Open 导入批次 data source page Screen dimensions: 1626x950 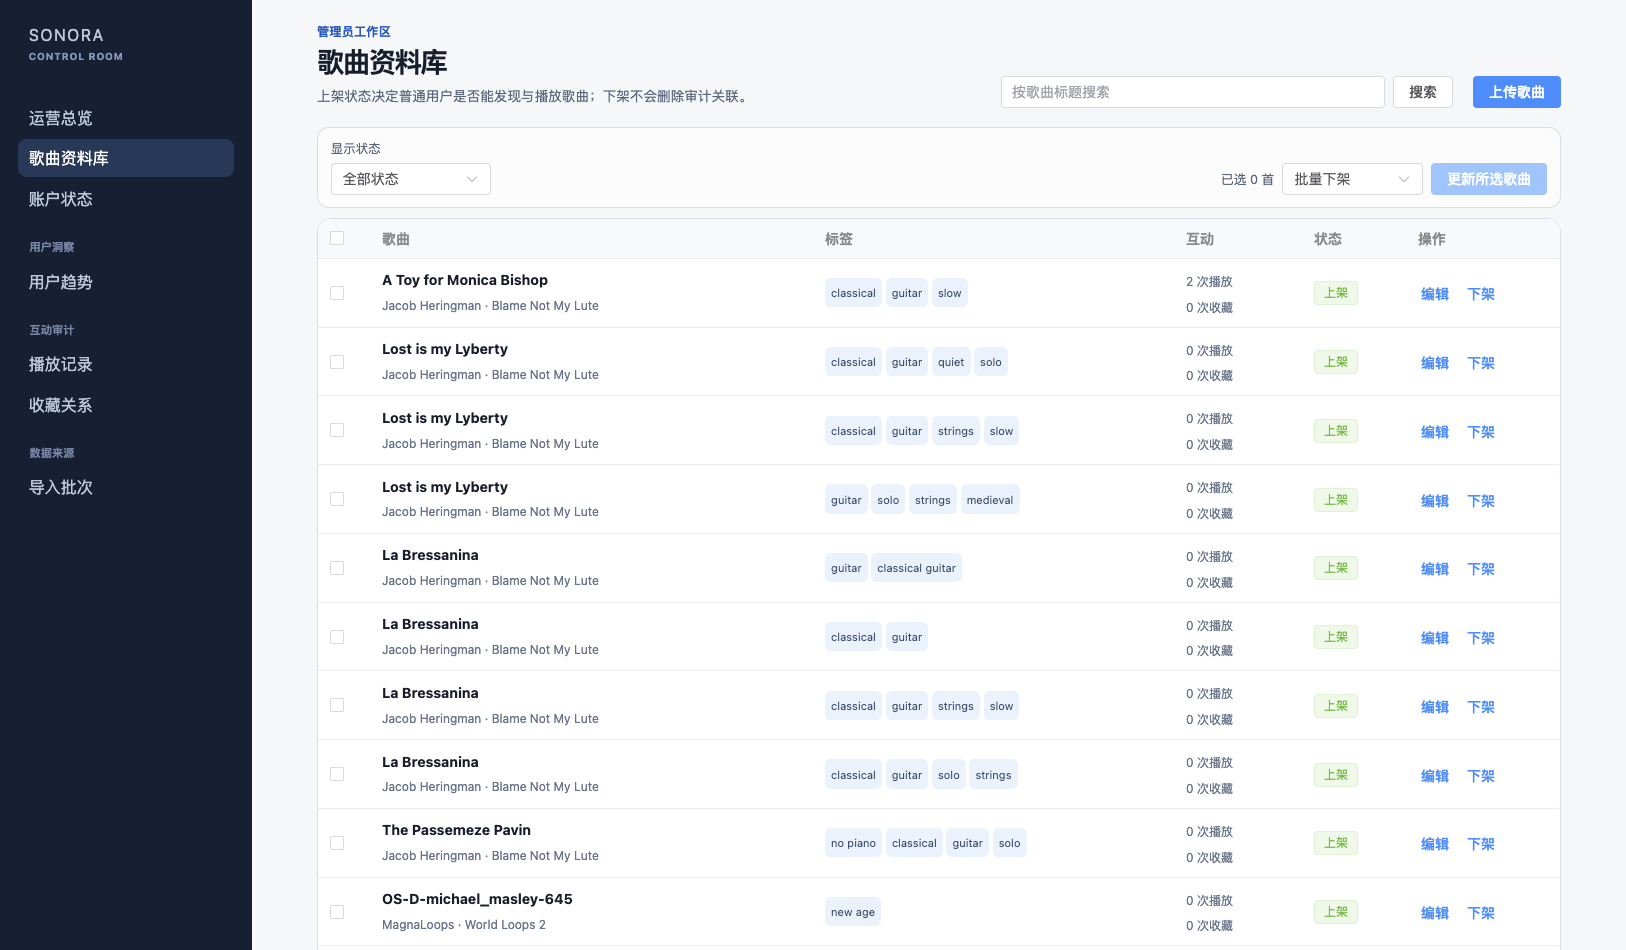tap(126, 487)
